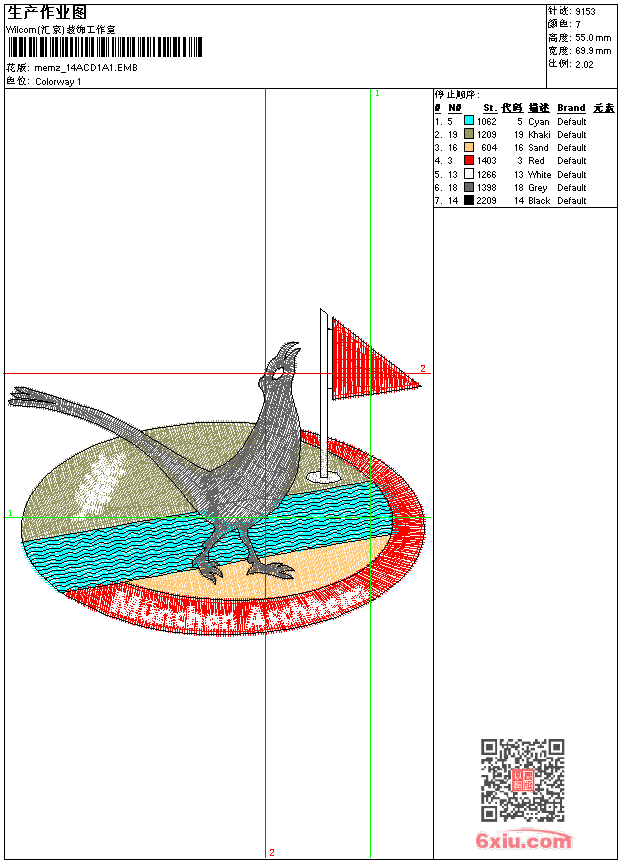Click the 'Khaki' color name
Viewport: 620px width, 860px height.
539,134
